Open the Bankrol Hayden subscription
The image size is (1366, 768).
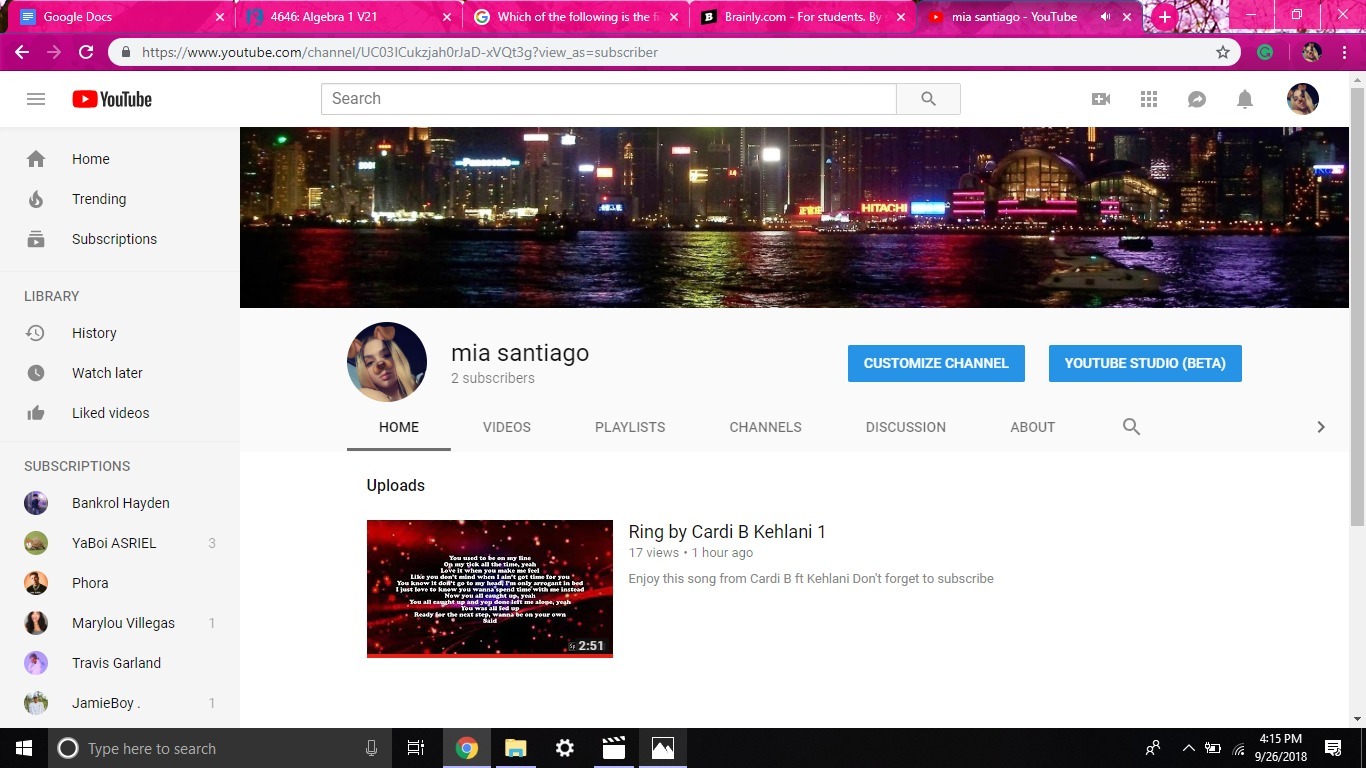point(120,503)
